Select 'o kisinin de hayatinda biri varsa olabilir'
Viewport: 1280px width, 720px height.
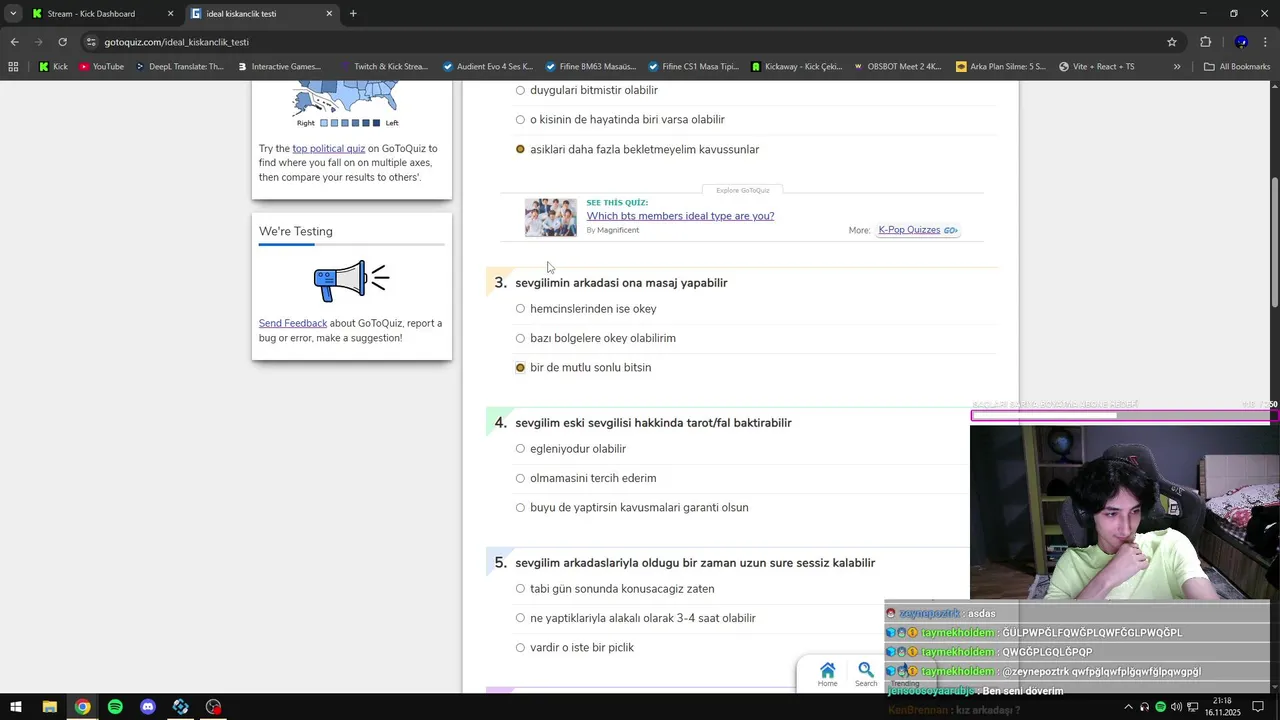coord(520,120)
